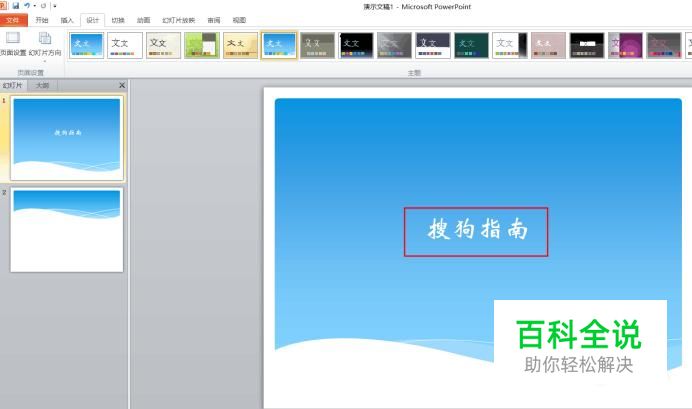The width and height of the screenshot is (692, 409).
Task: Switch to the 幻灯片 (Slides) pane tab
Action: 13,85
